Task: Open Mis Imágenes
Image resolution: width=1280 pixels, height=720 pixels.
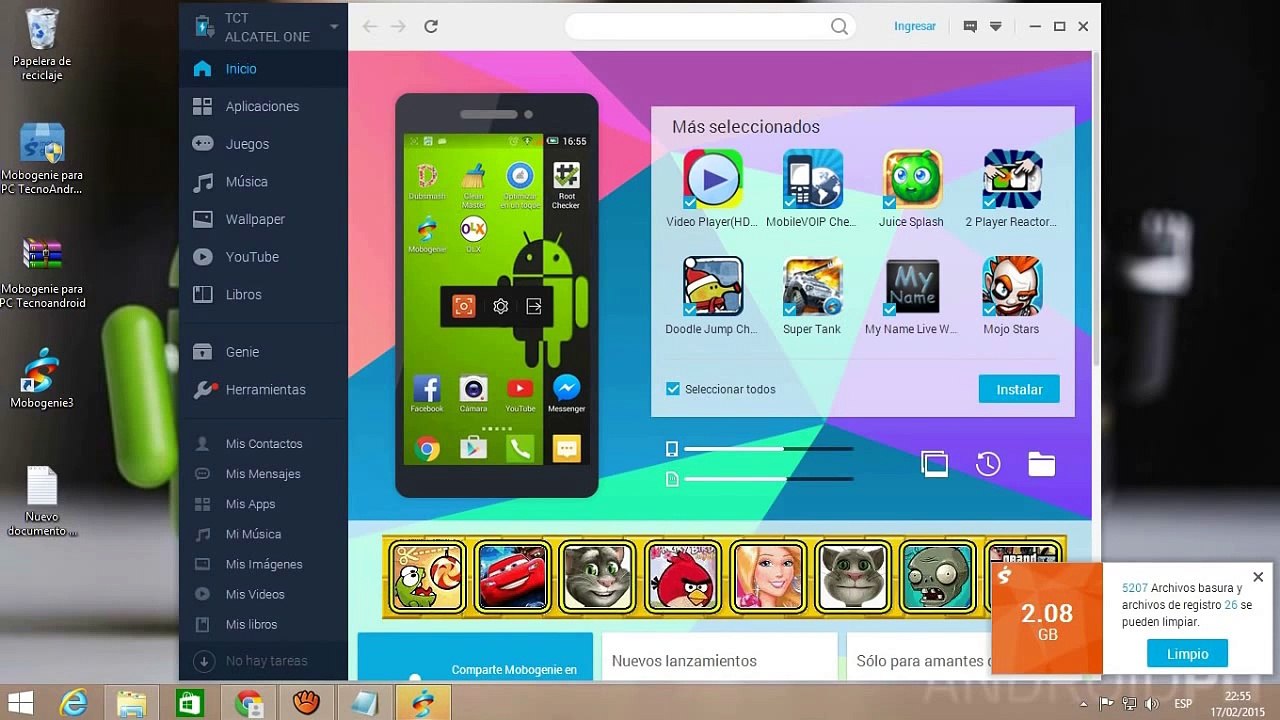Action: point(263,564)
